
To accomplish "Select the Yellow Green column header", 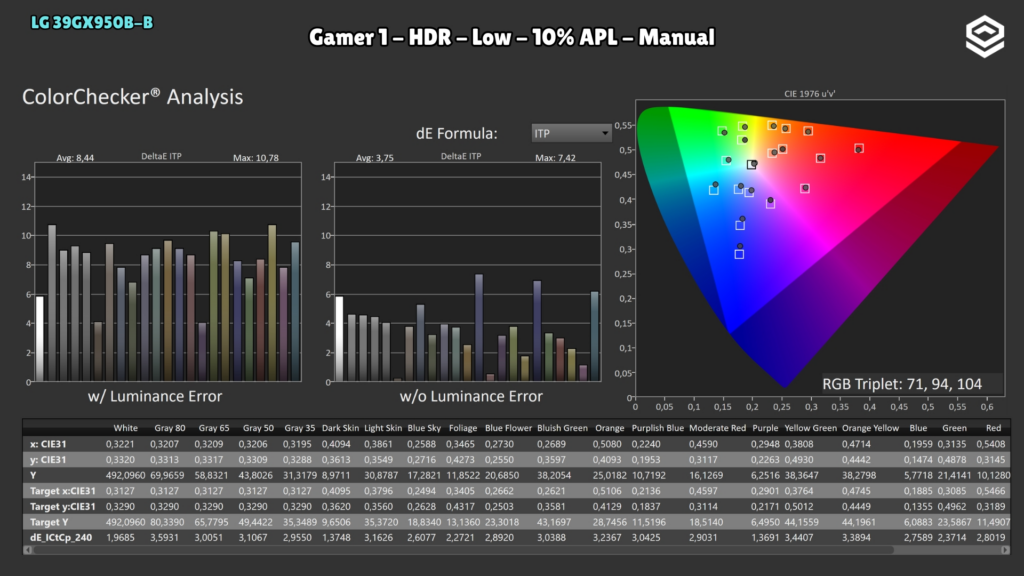I will [810, 428].
